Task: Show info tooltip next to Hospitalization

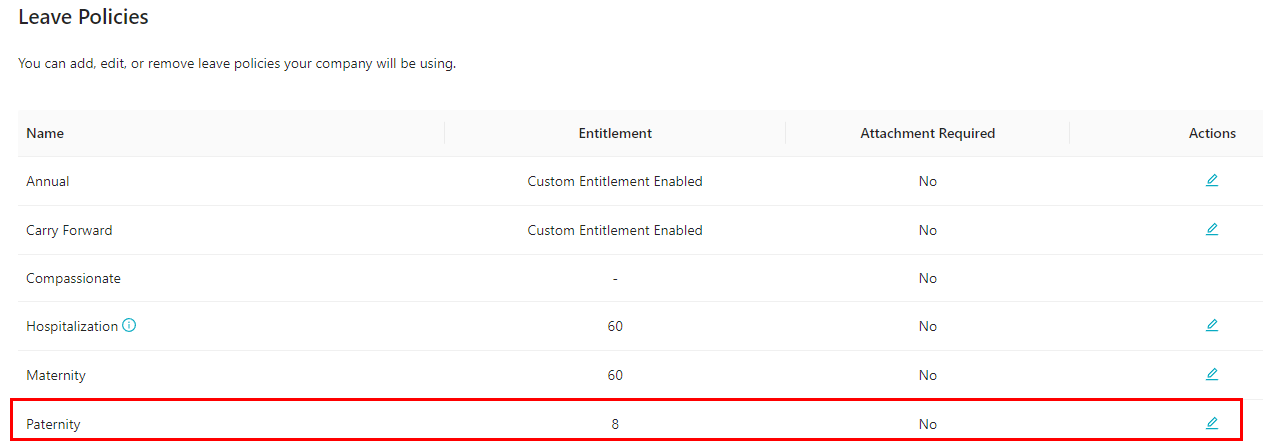Action: 129,325
